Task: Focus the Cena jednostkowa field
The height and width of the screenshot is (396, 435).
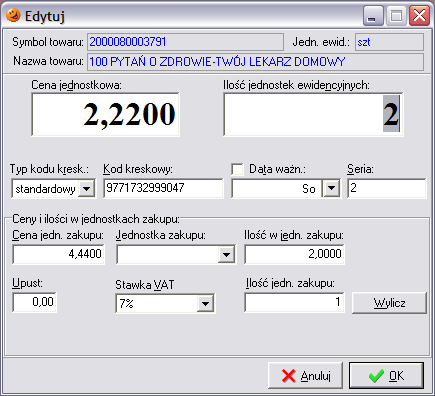Action: (105, 114)
